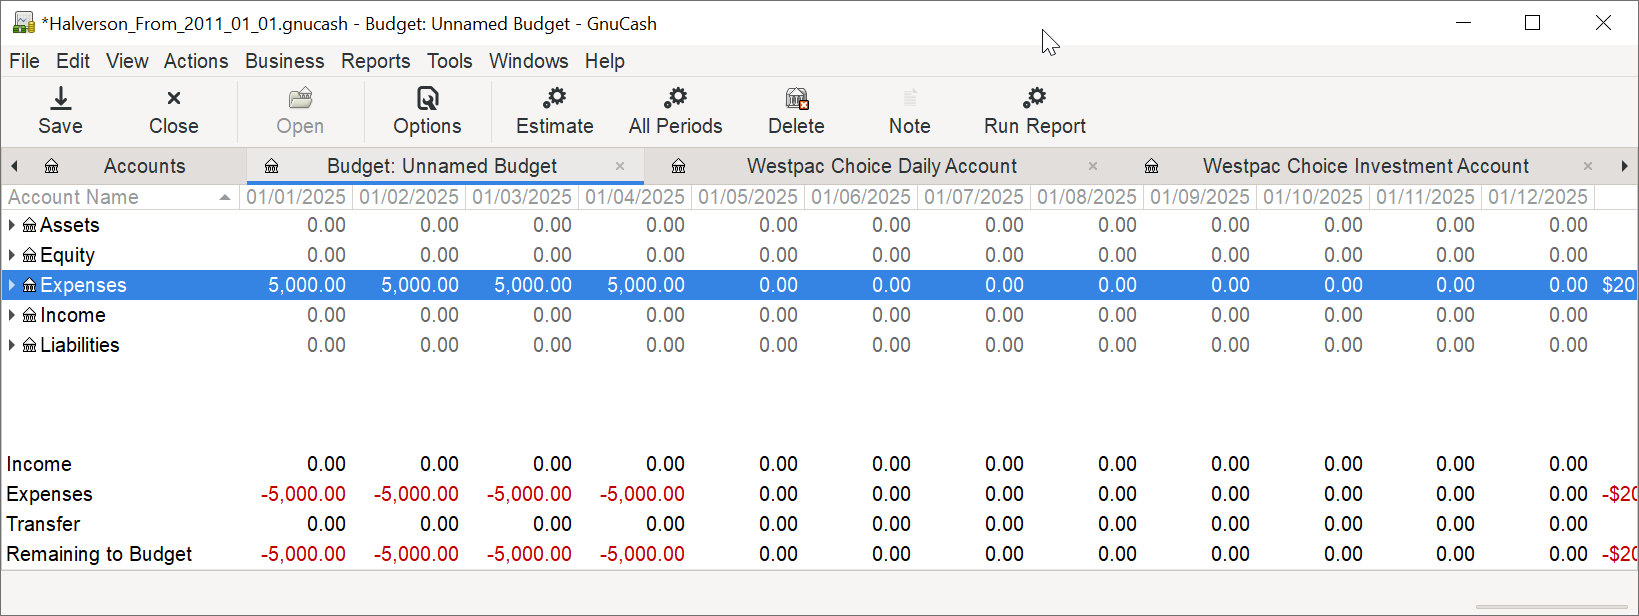Image resolution: width=1639 pixels, height=616 pixels.
Task: Click the Assets account name
Action: tap(70, 225)
